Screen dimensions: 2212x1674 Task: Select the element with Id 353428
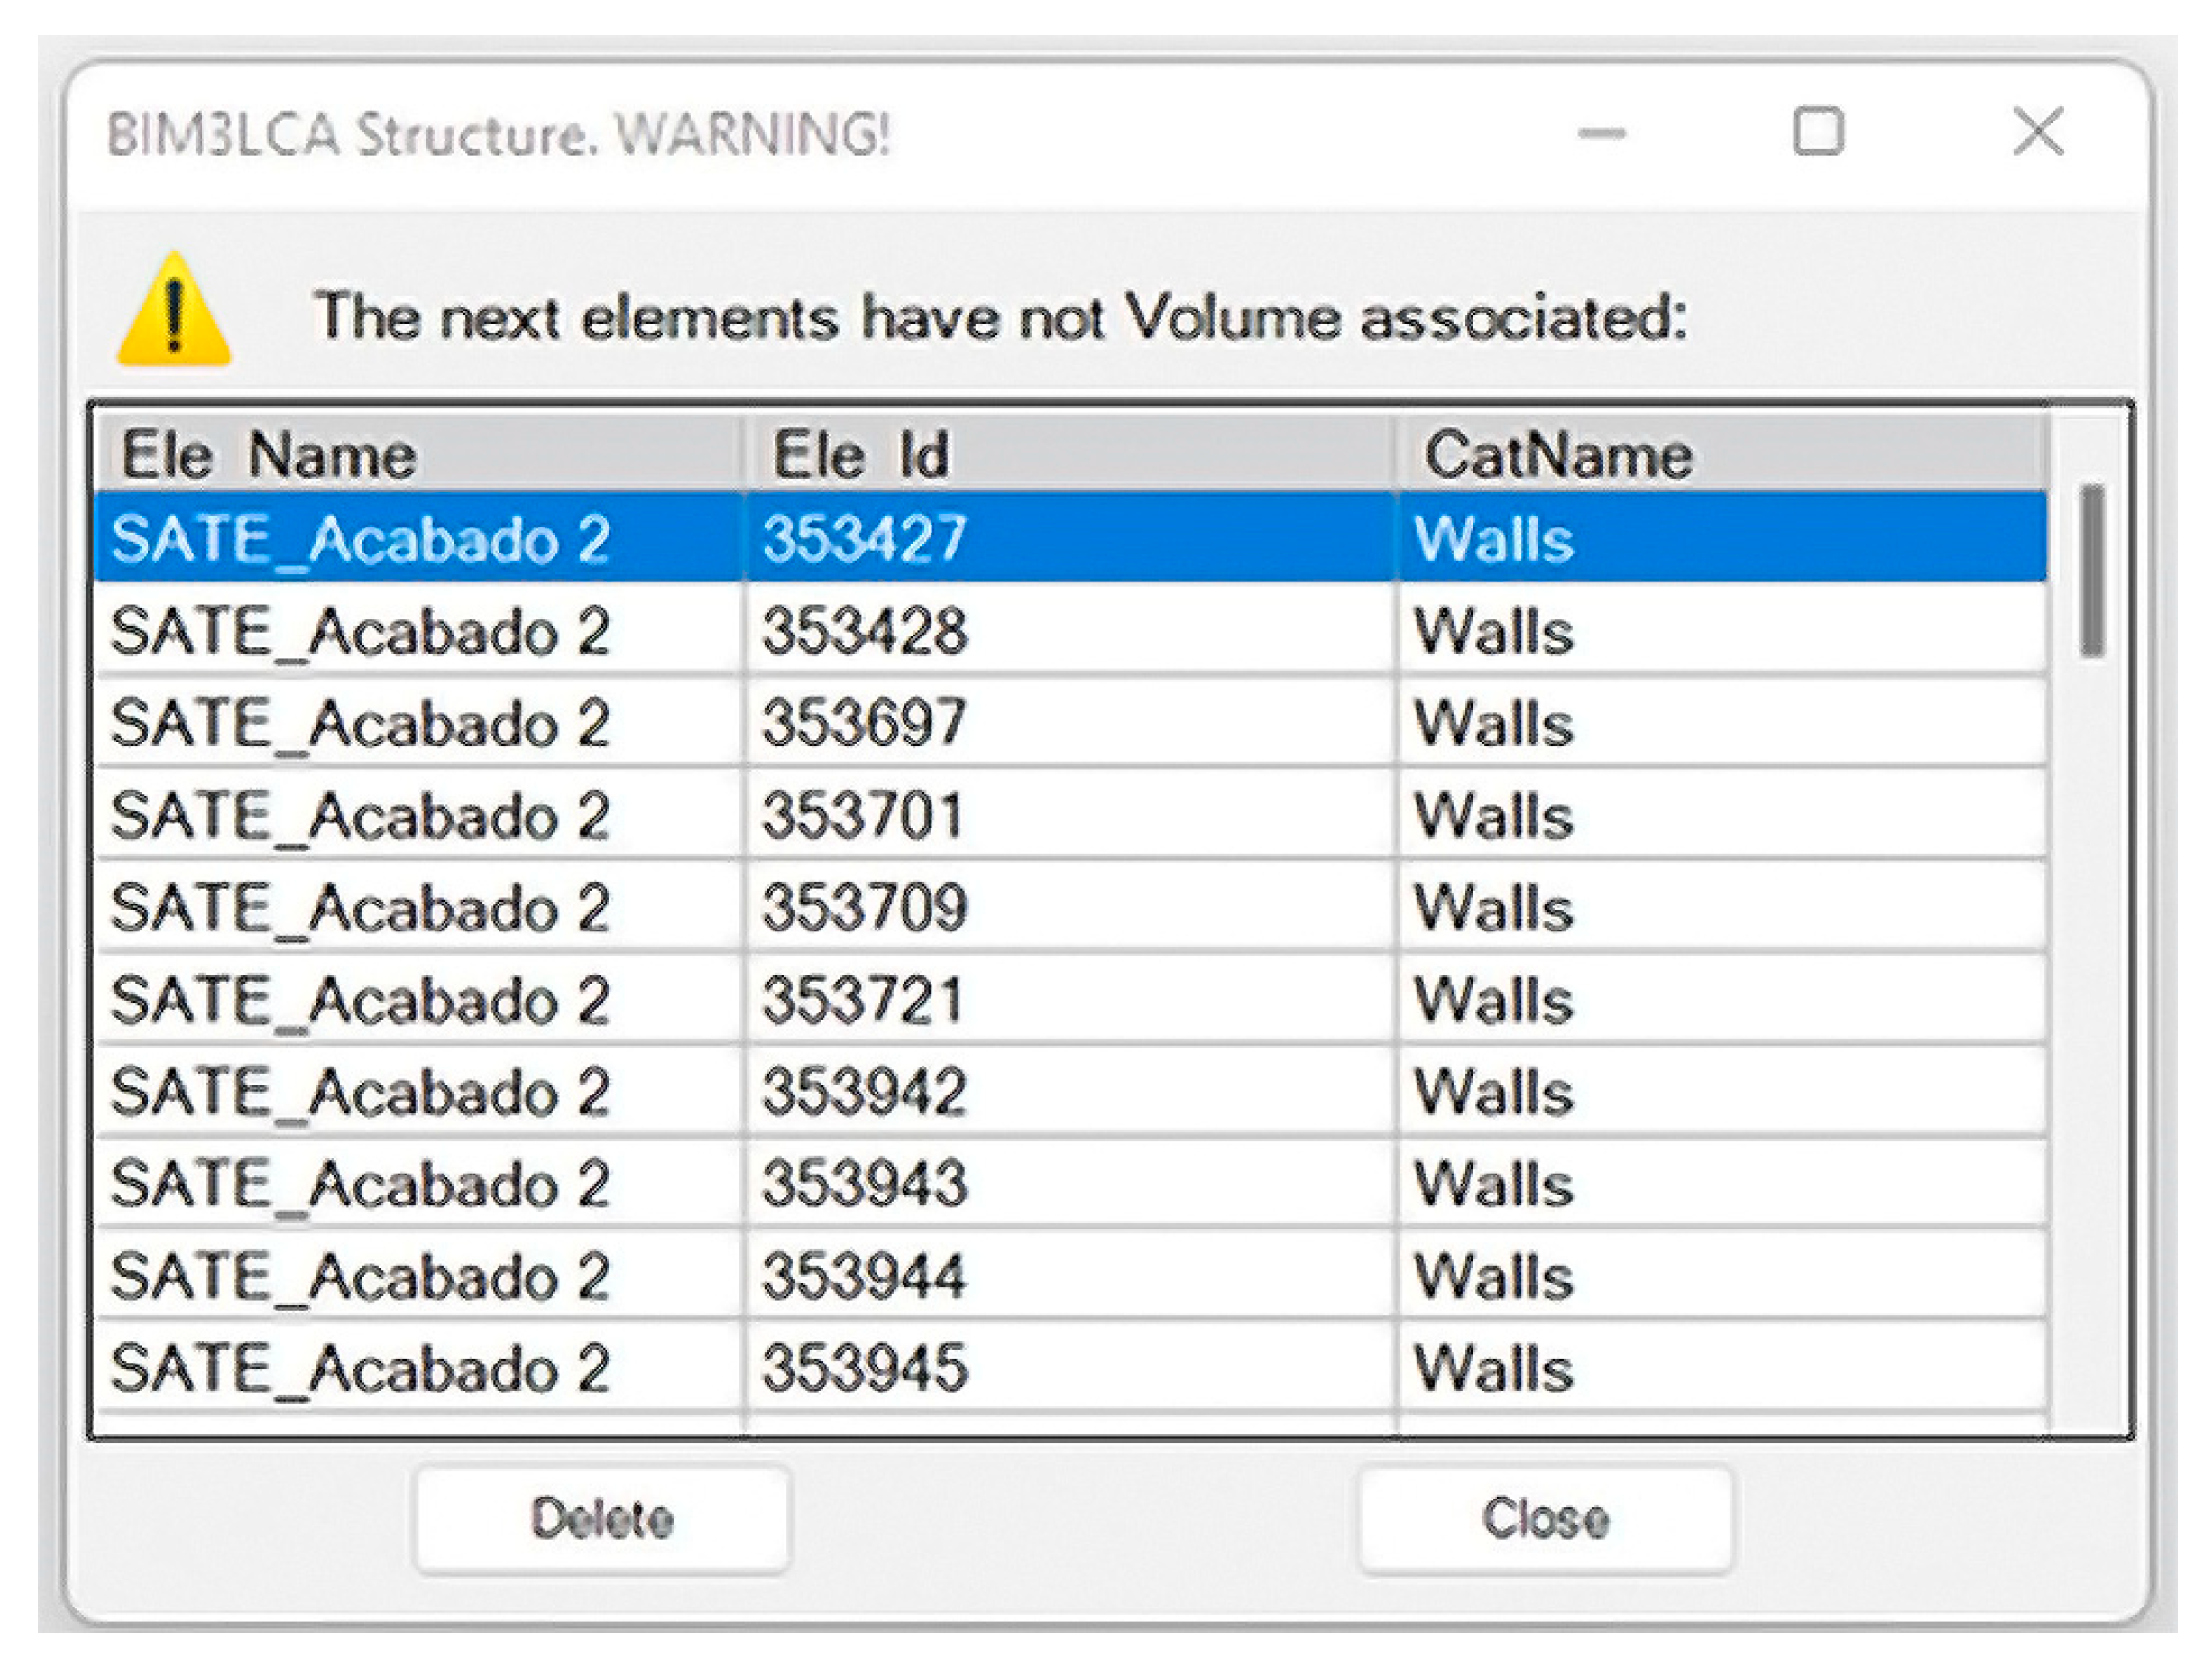click(865, 631)
